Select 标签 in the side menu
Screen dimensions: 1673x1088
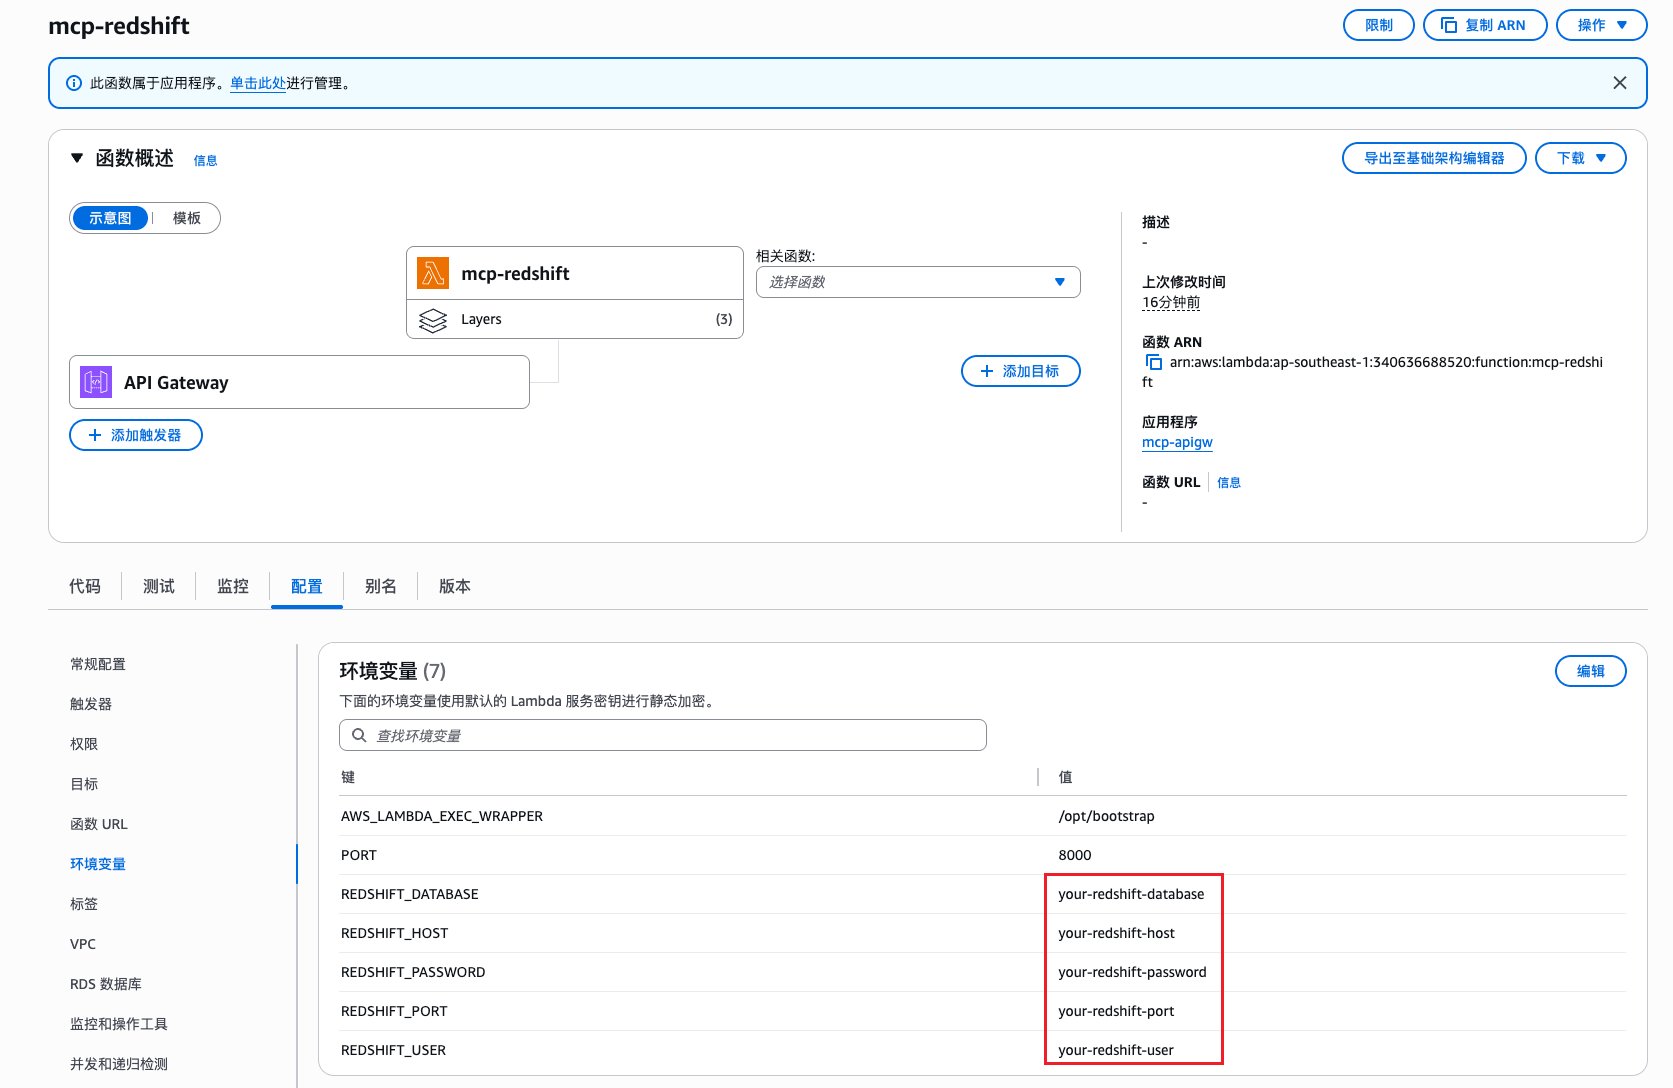[x=84, y=904]
